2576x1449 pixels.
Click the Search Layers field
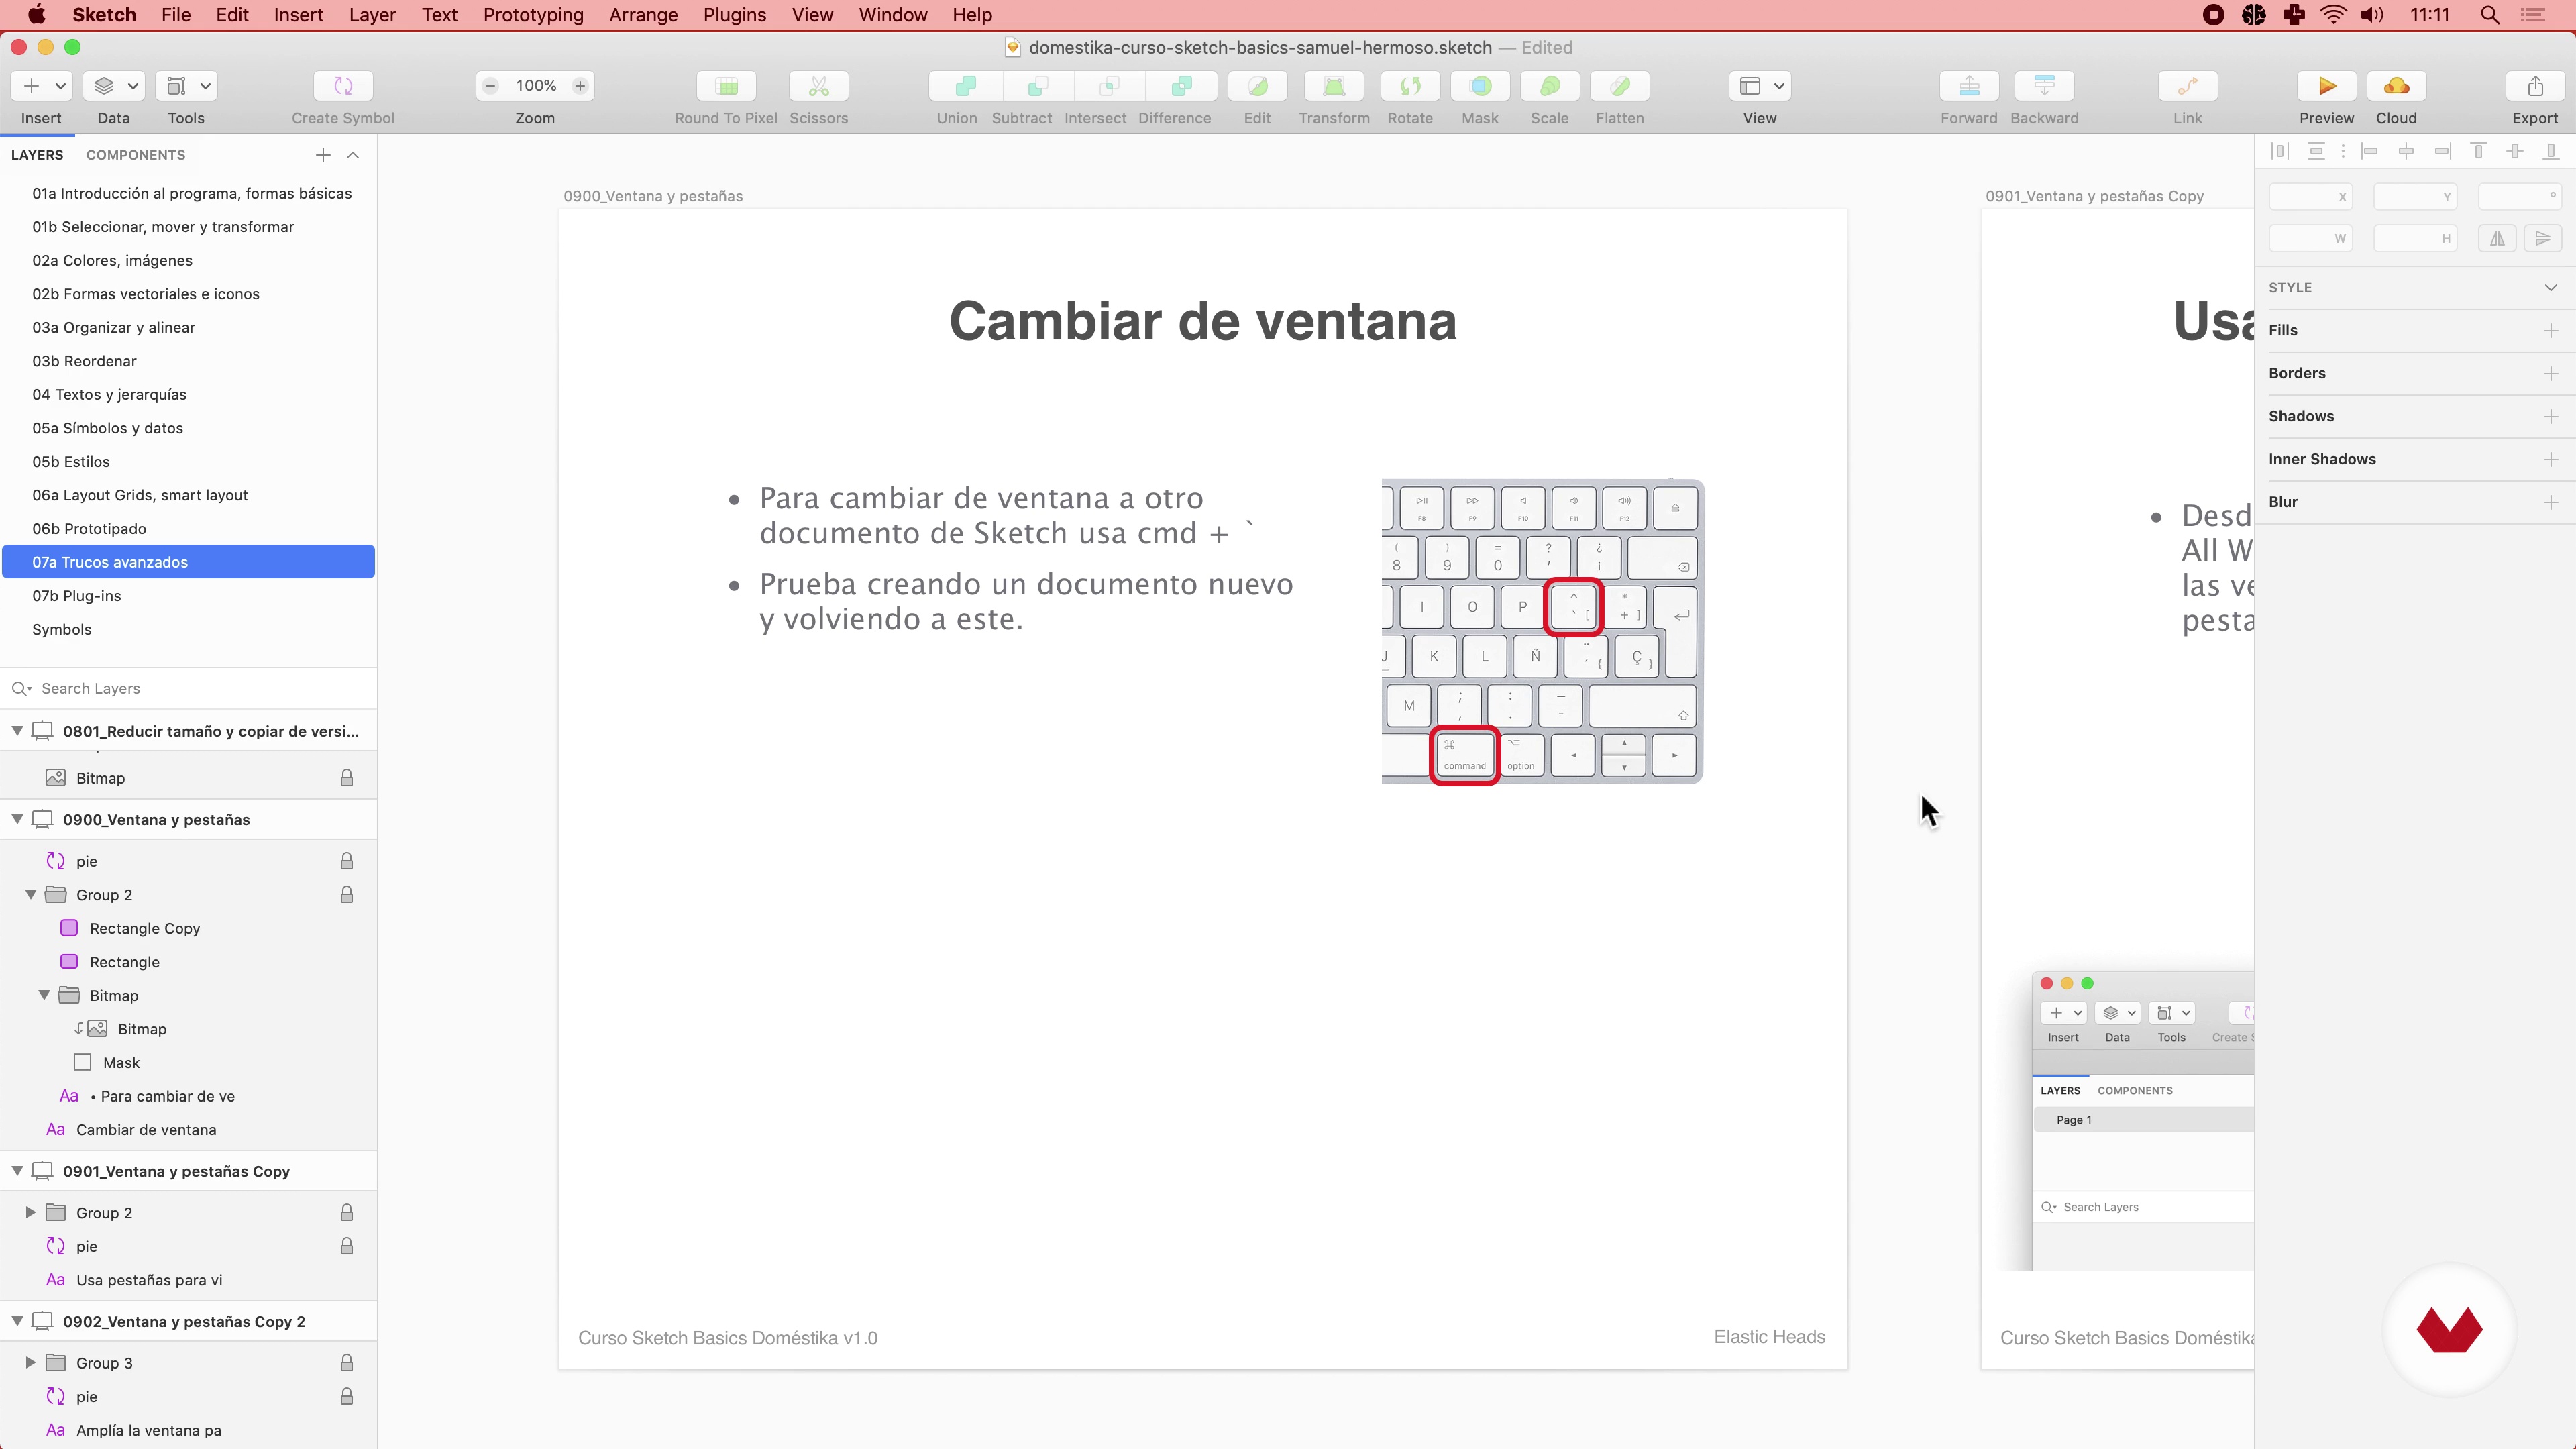(x=190, y=688)
